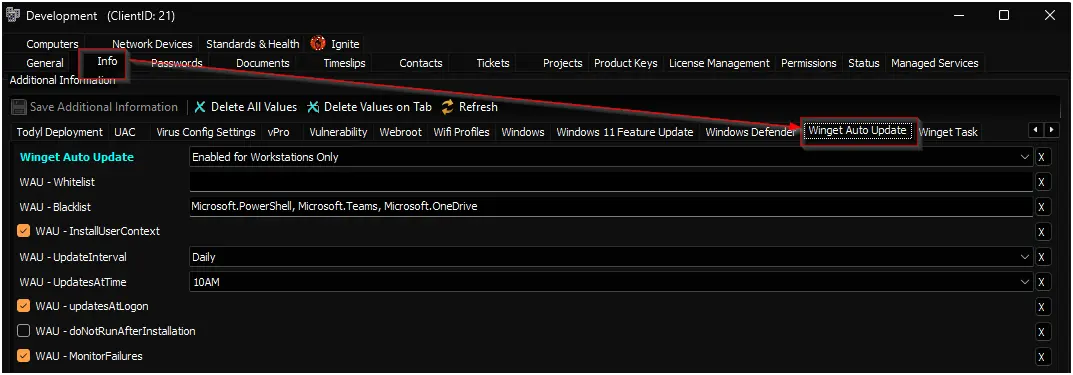Click Delete All Values X icon

[x=200, y=107]
